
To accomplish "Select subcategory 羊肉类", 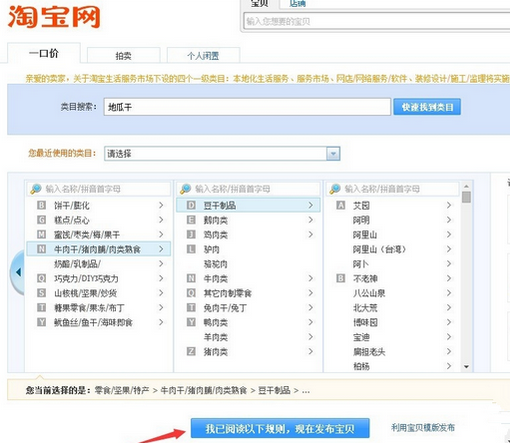I will (248, 337).
